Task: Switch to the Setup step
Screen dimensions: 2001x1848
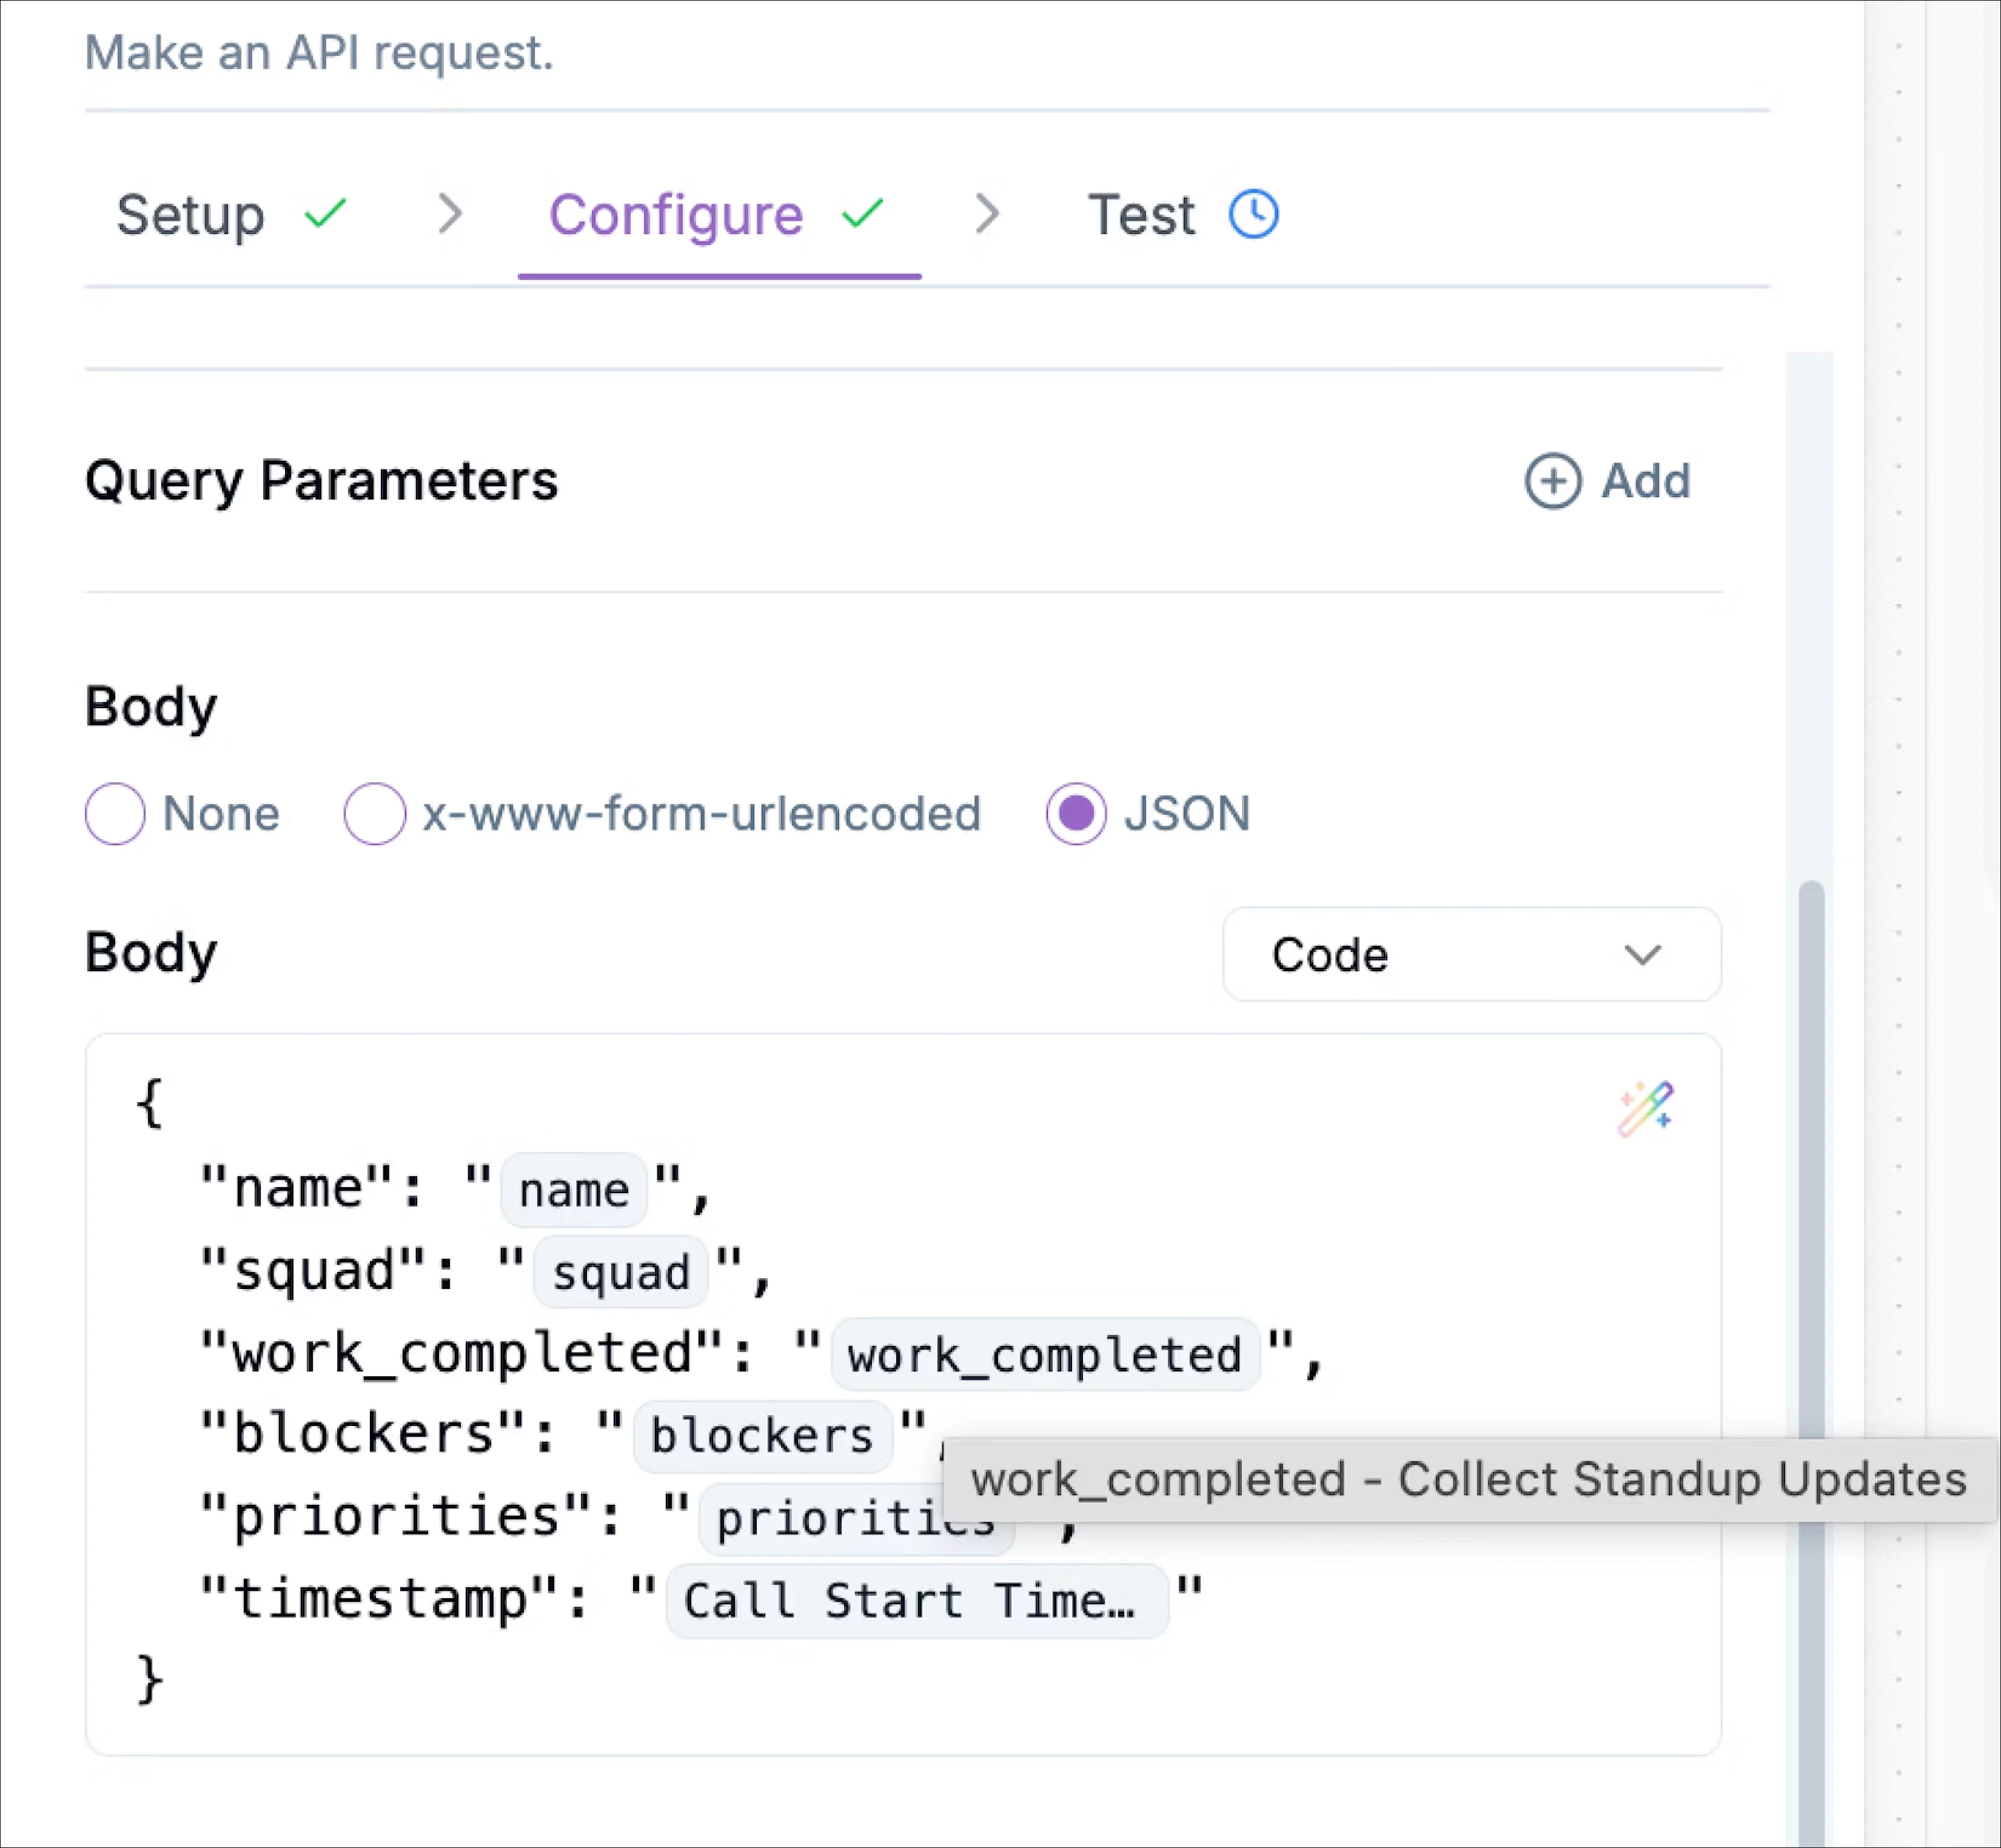Action: coord(191,213)
